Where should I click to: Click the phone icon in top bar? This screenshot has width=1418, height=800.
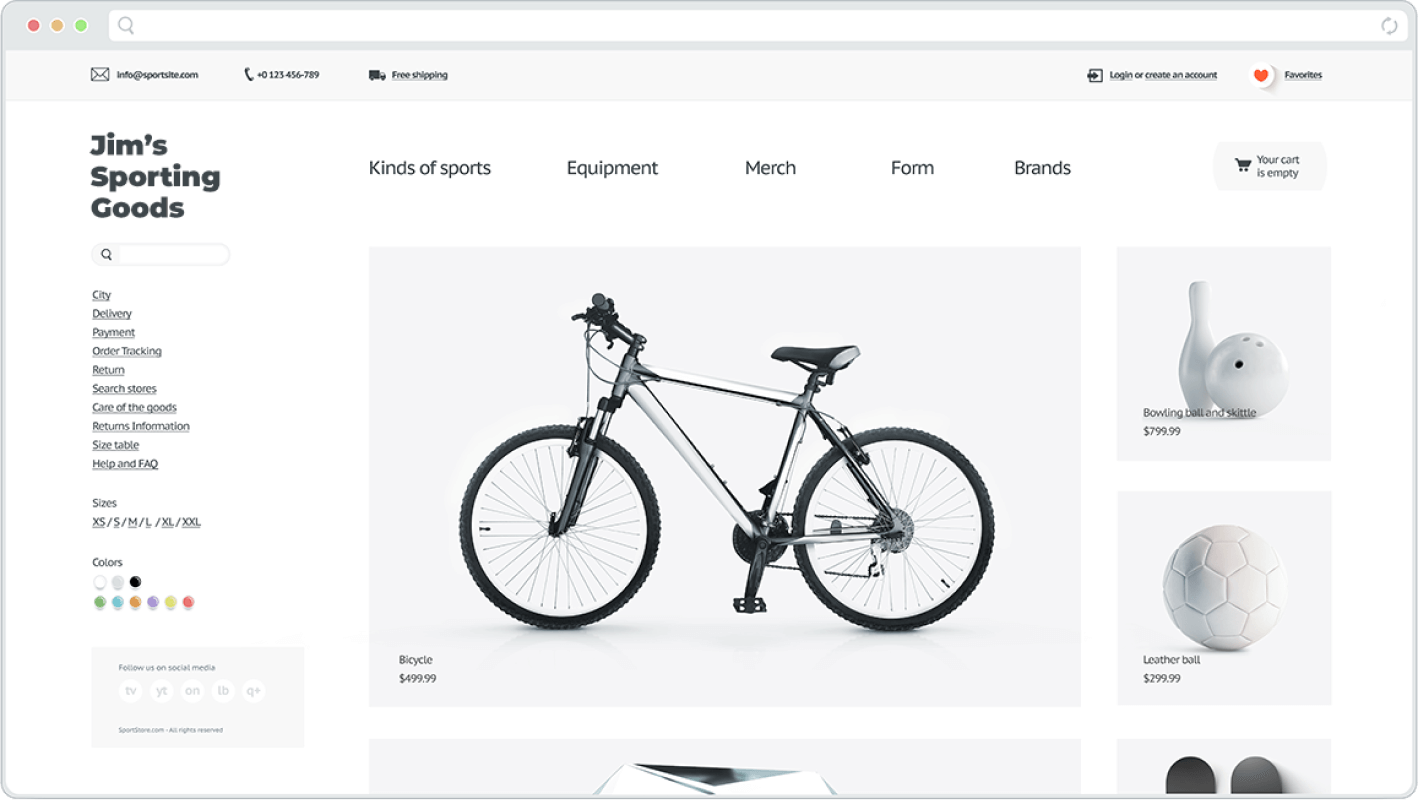coord(249,75)
